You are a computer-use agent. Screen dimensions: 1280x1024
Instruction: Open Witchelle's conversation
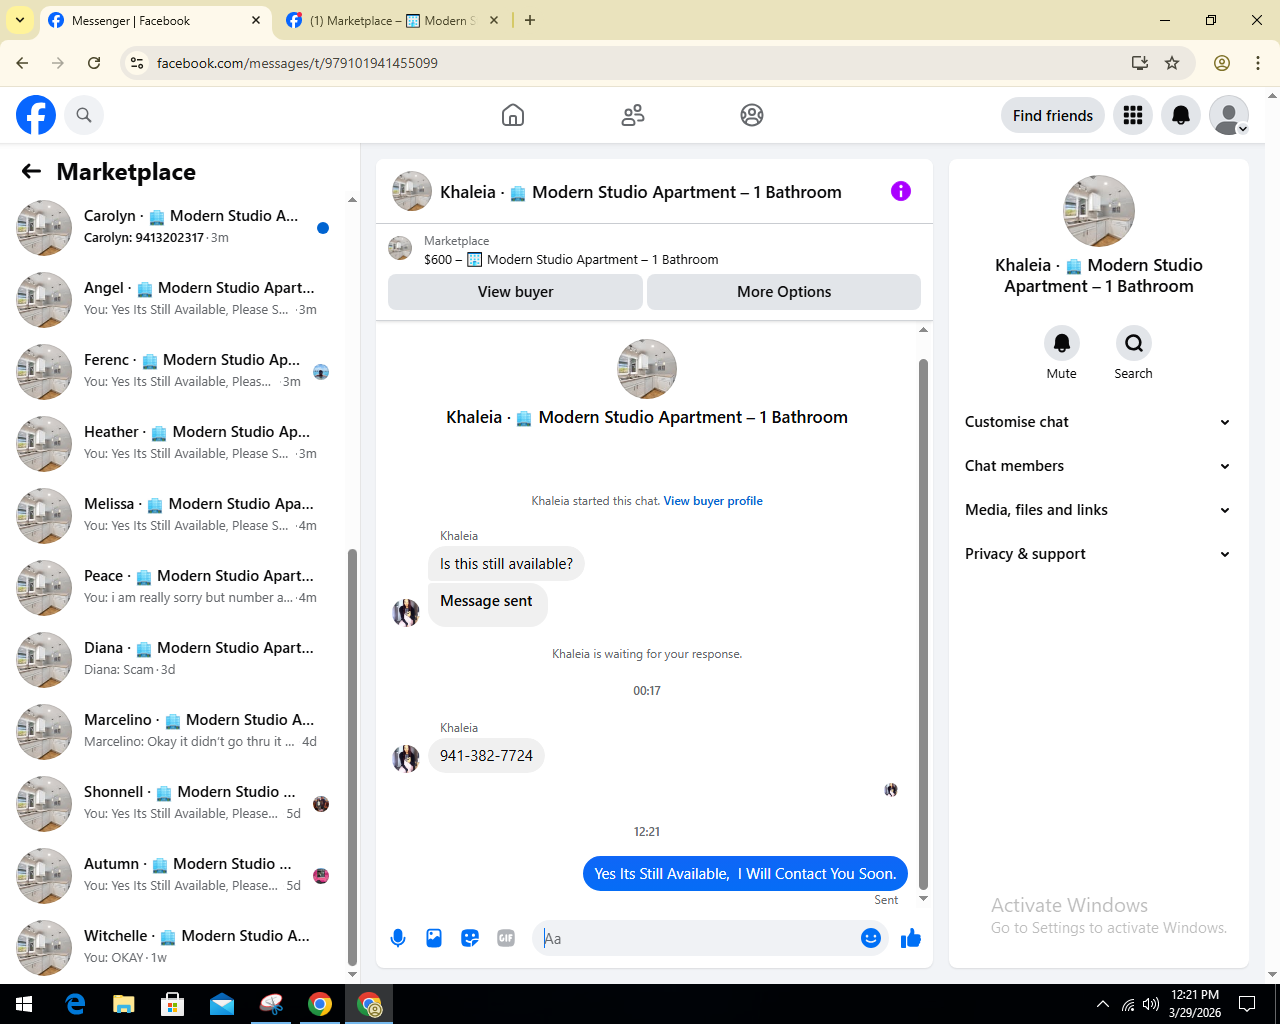(176, 948)
